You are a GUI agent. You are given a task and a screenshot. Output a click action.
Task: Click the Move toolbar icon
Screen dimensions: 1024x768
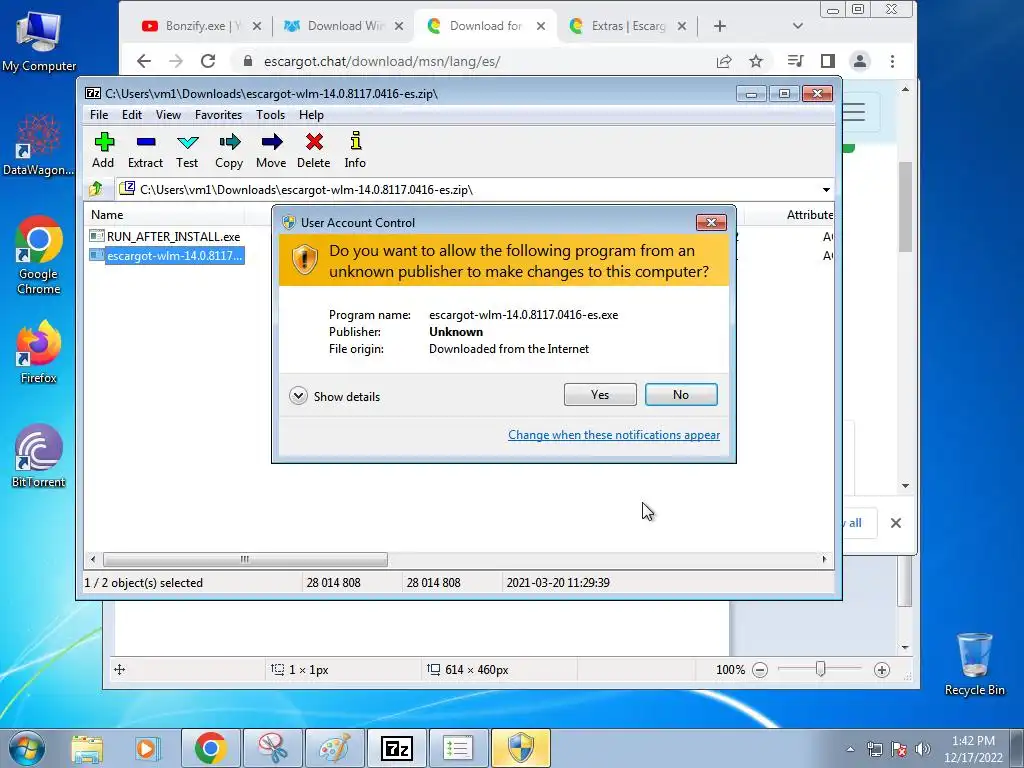tap(271, 150)
